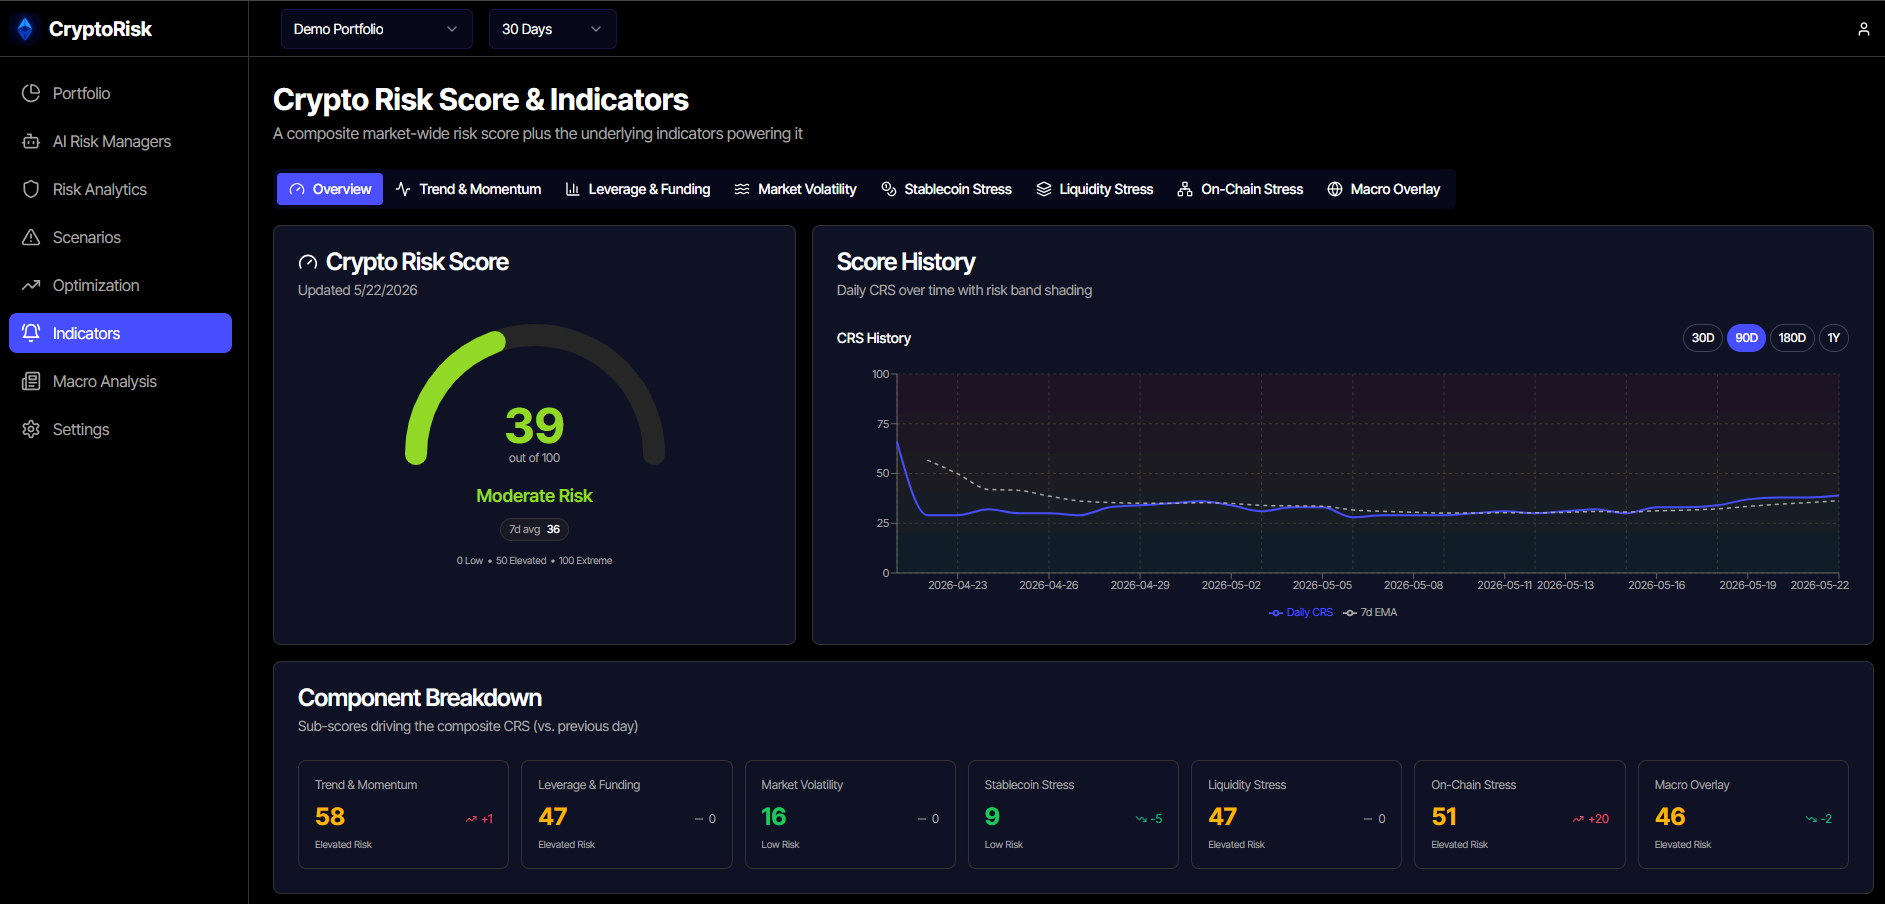1885x904 pixels.
Task: Click the flat-change dash in Liquidity Stress card
Action: click(1368, 819)
